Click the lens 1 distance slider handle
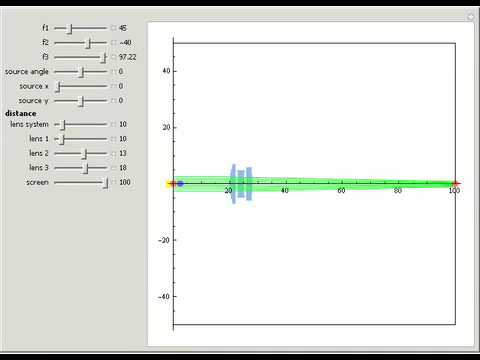480x360 pixels. coord(61,139)
